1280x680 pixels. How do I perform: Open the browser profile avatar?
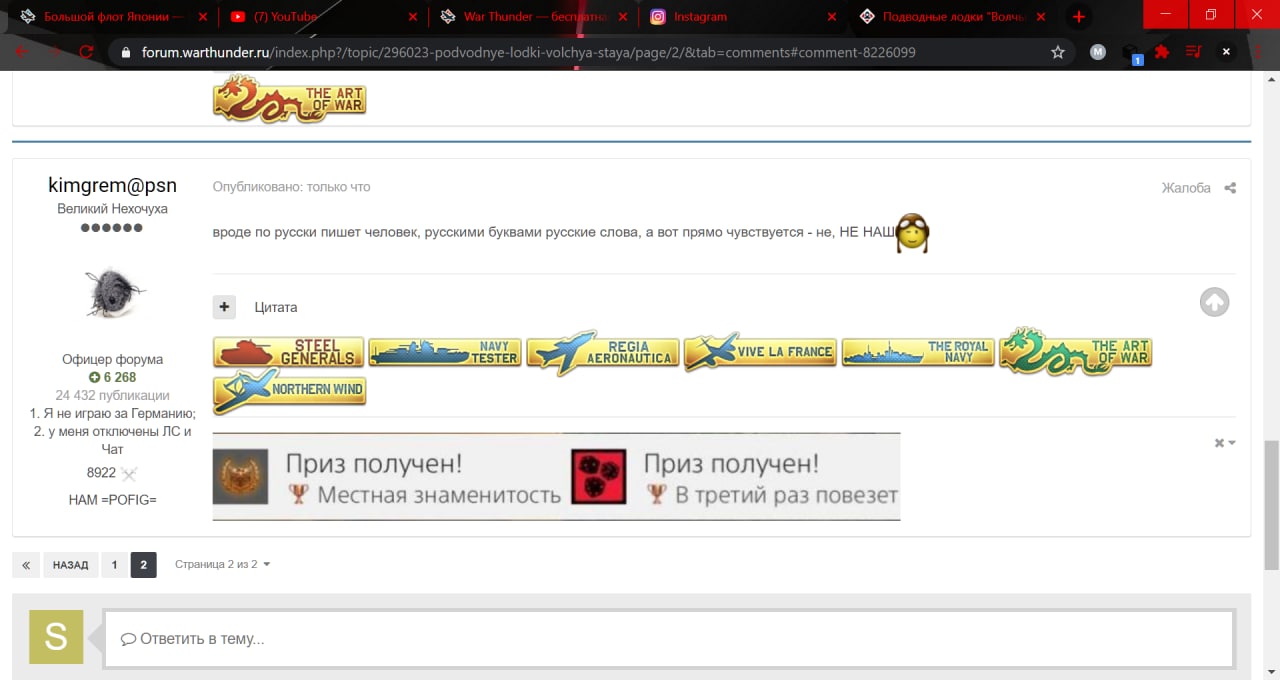point(1098,52)
